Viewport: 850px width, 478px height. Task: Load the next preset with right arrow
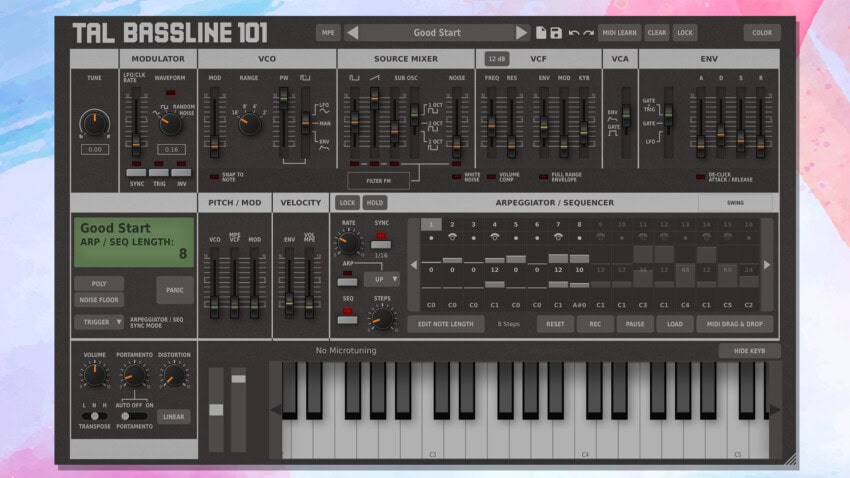click(x=521, y=33)
